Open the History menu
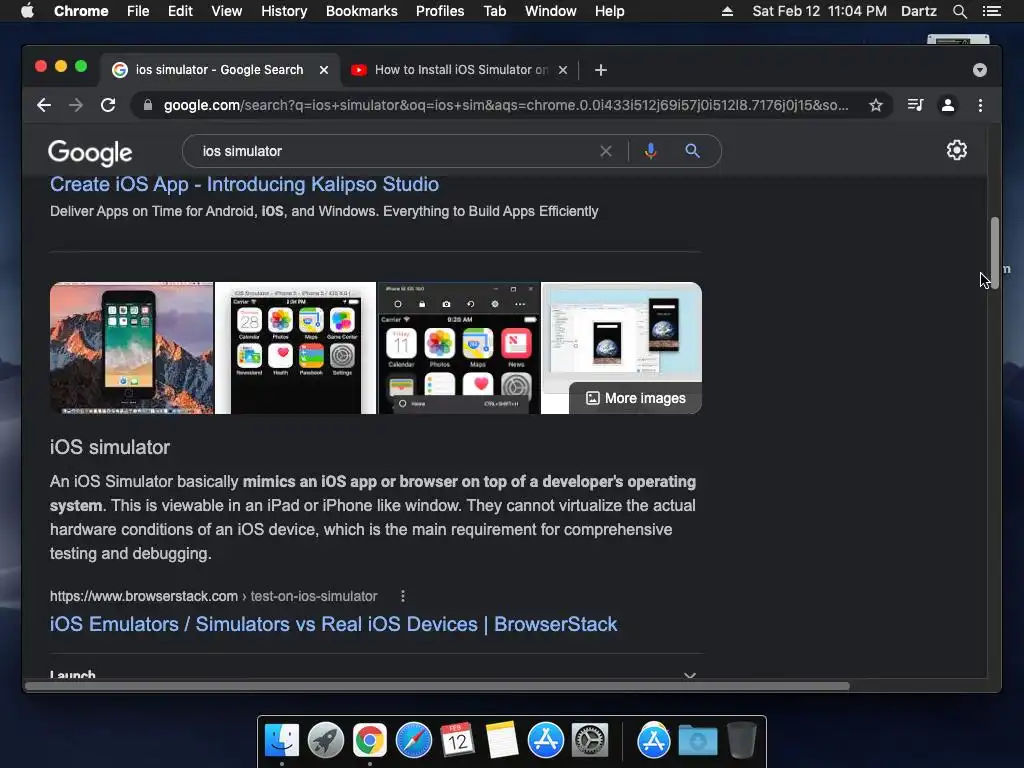Screen dimensions: 1024x768 (284, 11)
